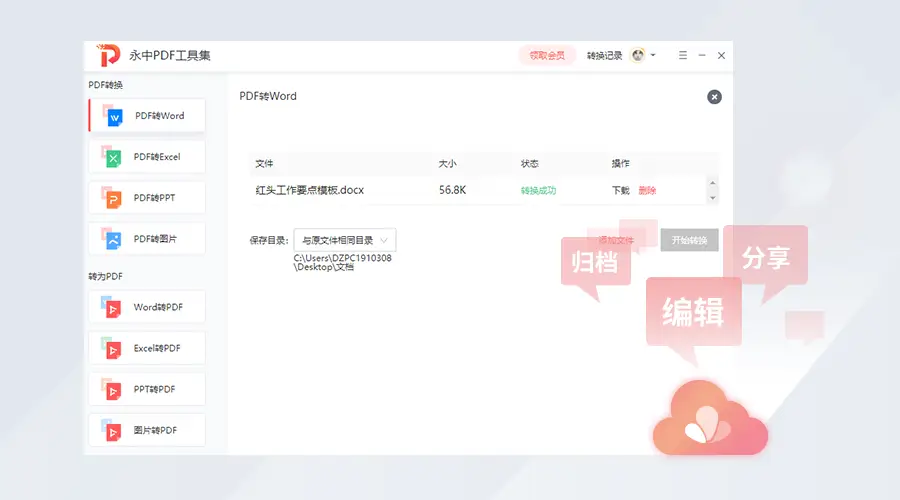Viewport: 900px width, 500px height.
Task: Click the 下载 download link
Action: 620,191
